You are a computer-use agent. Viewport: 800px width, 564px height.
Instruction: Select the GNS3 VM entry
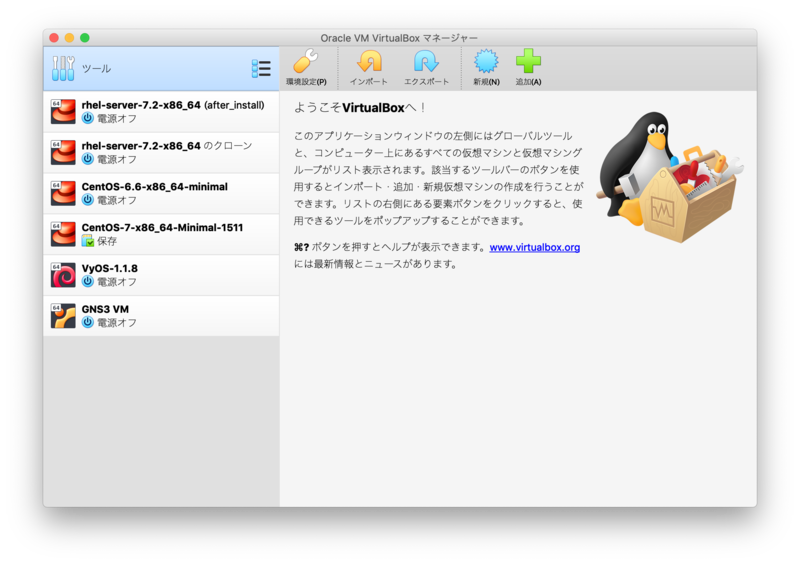click(161, 316)
